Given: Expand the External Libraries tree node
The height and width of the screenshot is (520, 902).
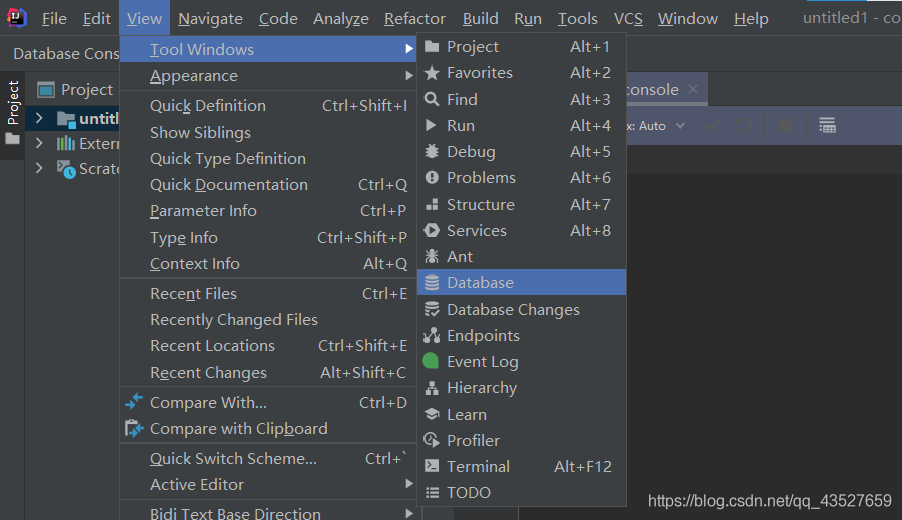Looking at the screenshot, I should pyautogui.click(x=39, y=144).
